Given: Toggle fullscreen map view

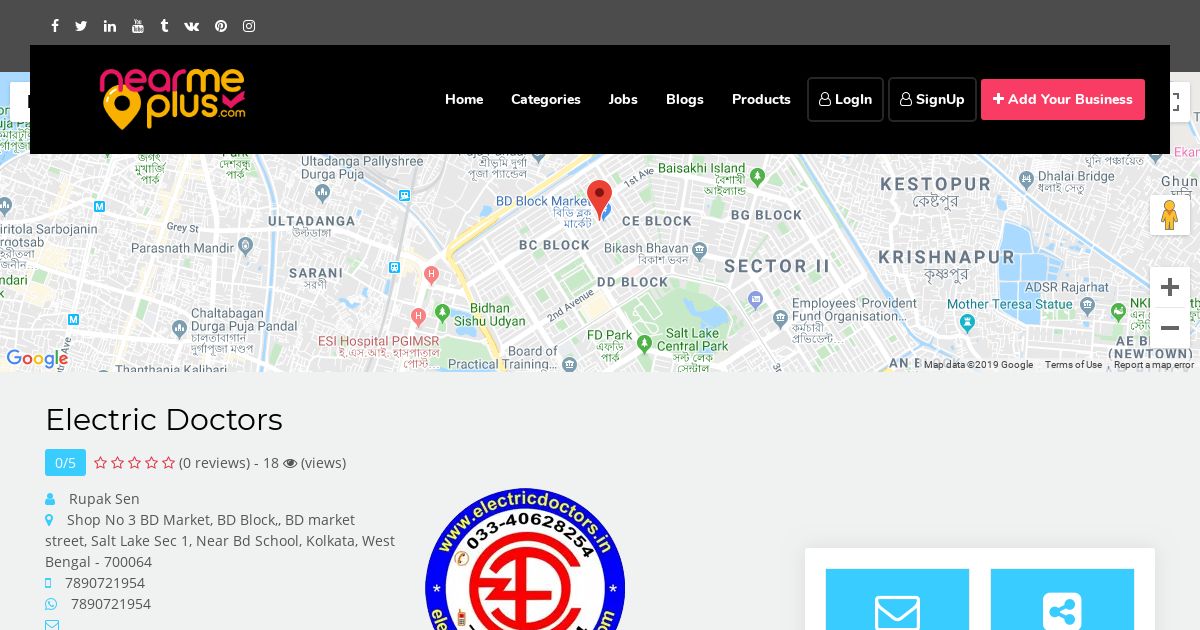Looking at the screenshot, I should 1180,102.
